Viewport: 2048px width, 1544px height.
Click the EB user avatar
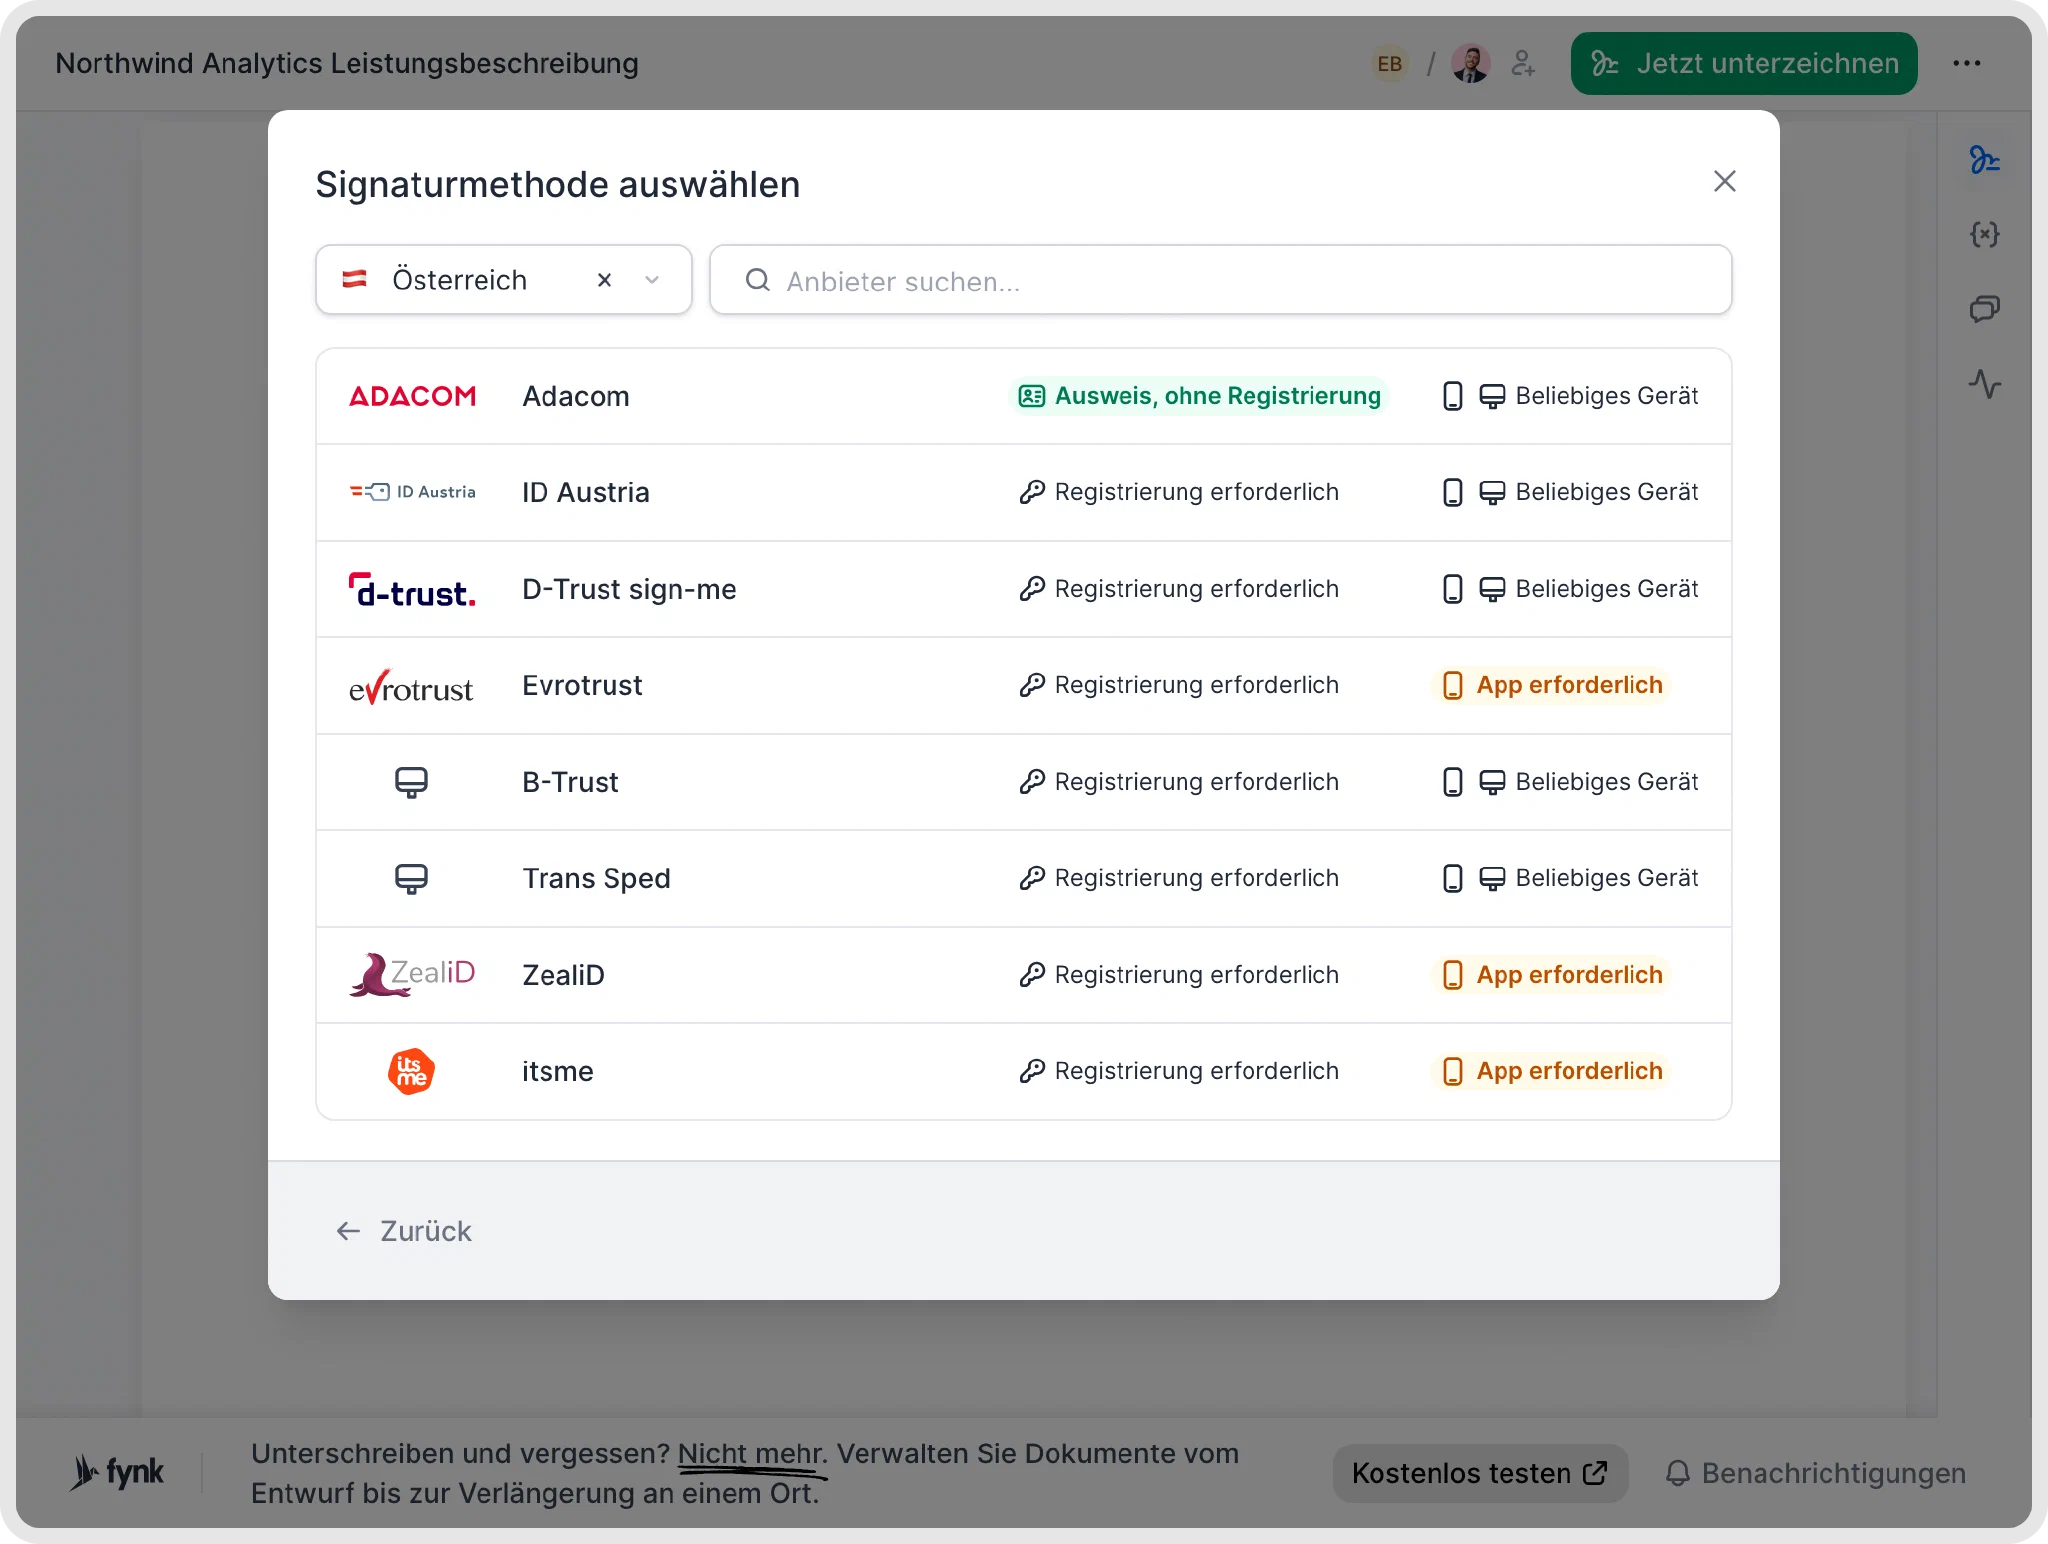pyautogui.click(x=1389, y=63)
